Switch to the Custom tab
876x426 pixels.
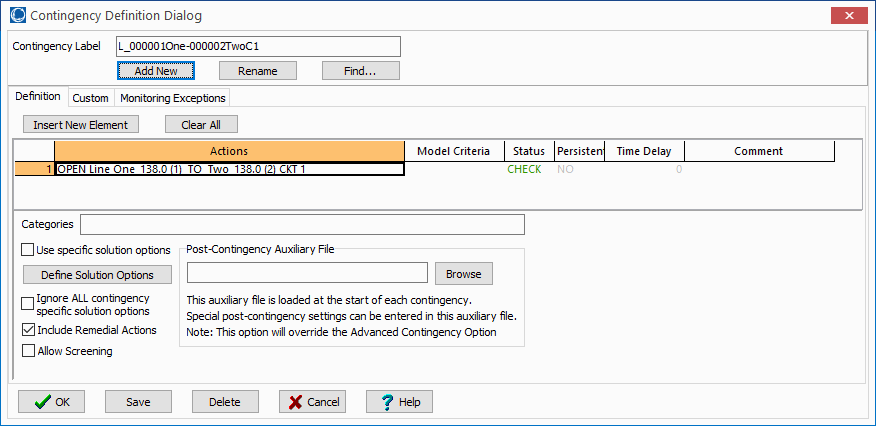tap(90, 98)
